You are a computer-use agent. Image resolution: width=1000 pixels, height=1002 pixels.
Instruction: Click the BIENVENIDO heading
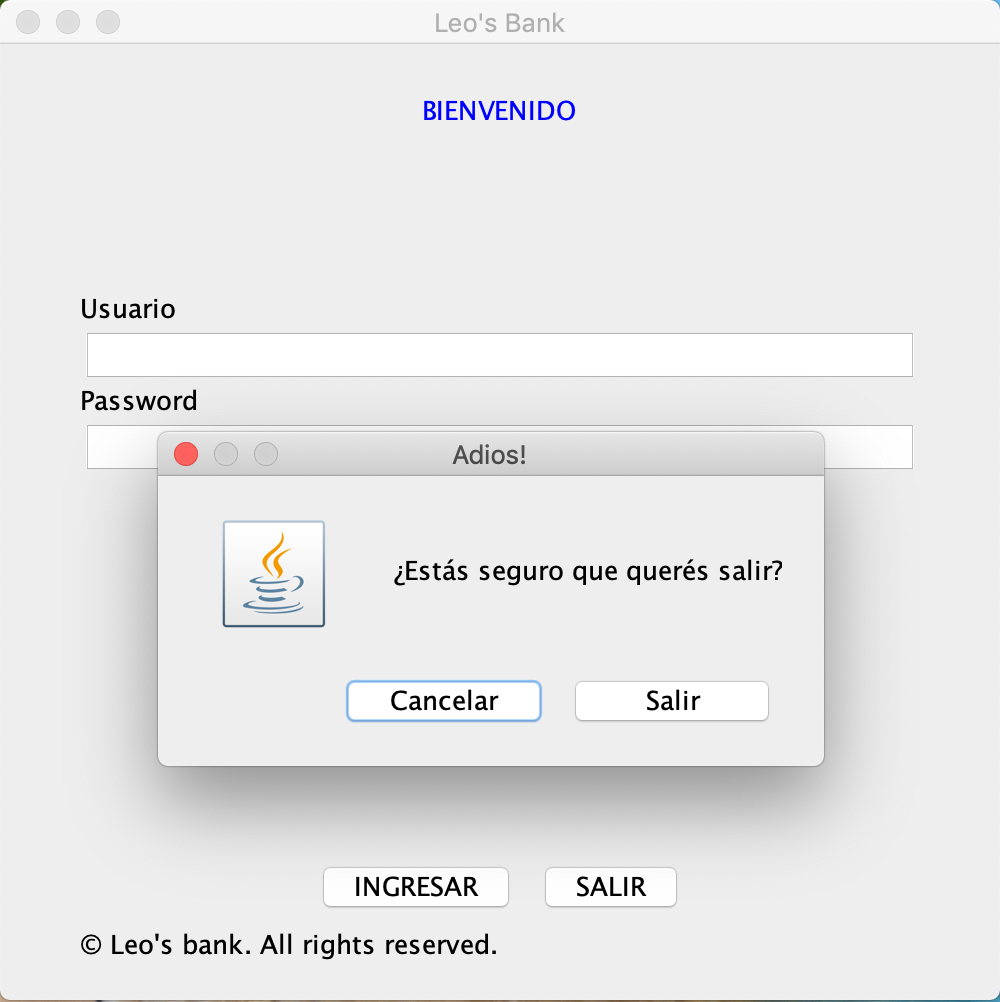[499, 110]
